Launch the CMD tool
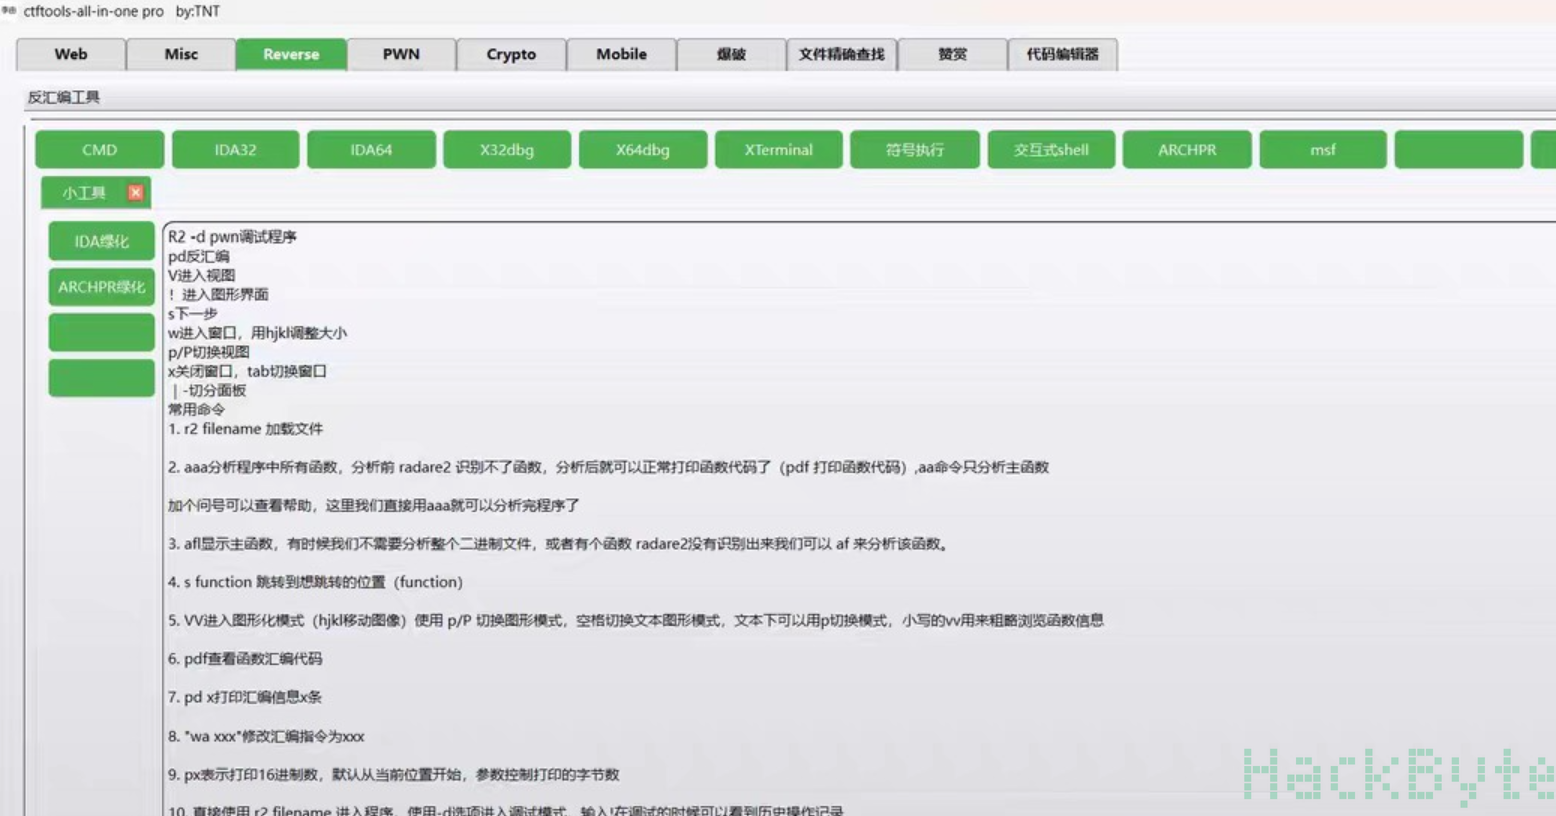 [99, 149]
